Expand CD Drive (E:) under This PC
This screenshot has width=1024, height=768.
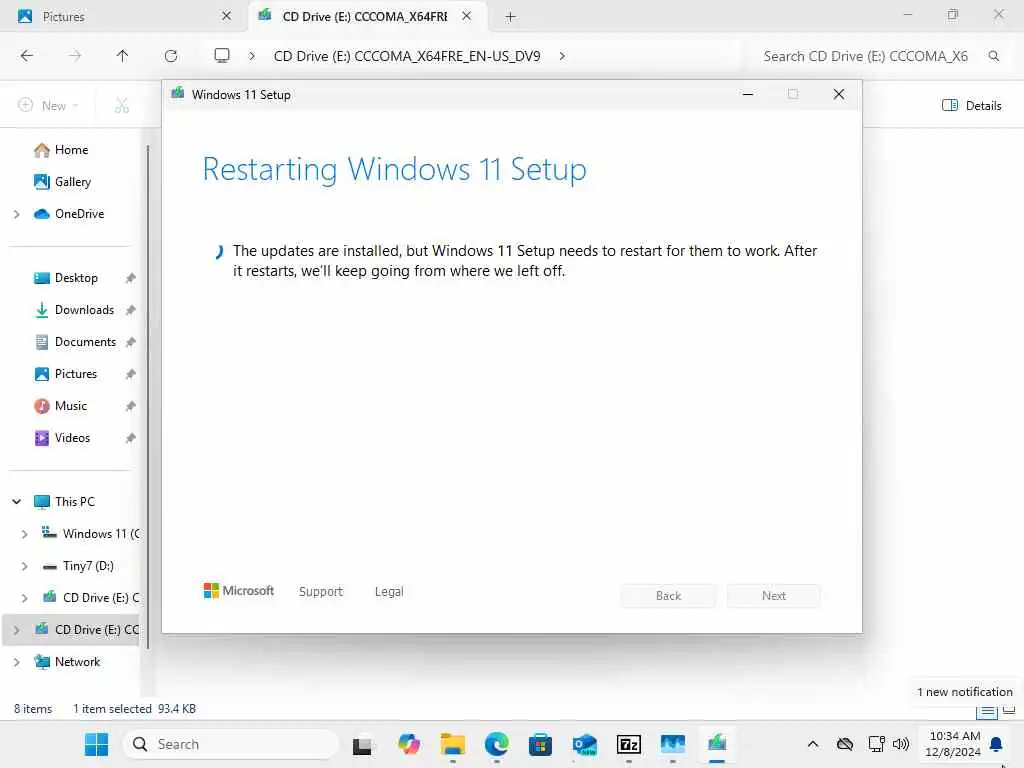25,598
